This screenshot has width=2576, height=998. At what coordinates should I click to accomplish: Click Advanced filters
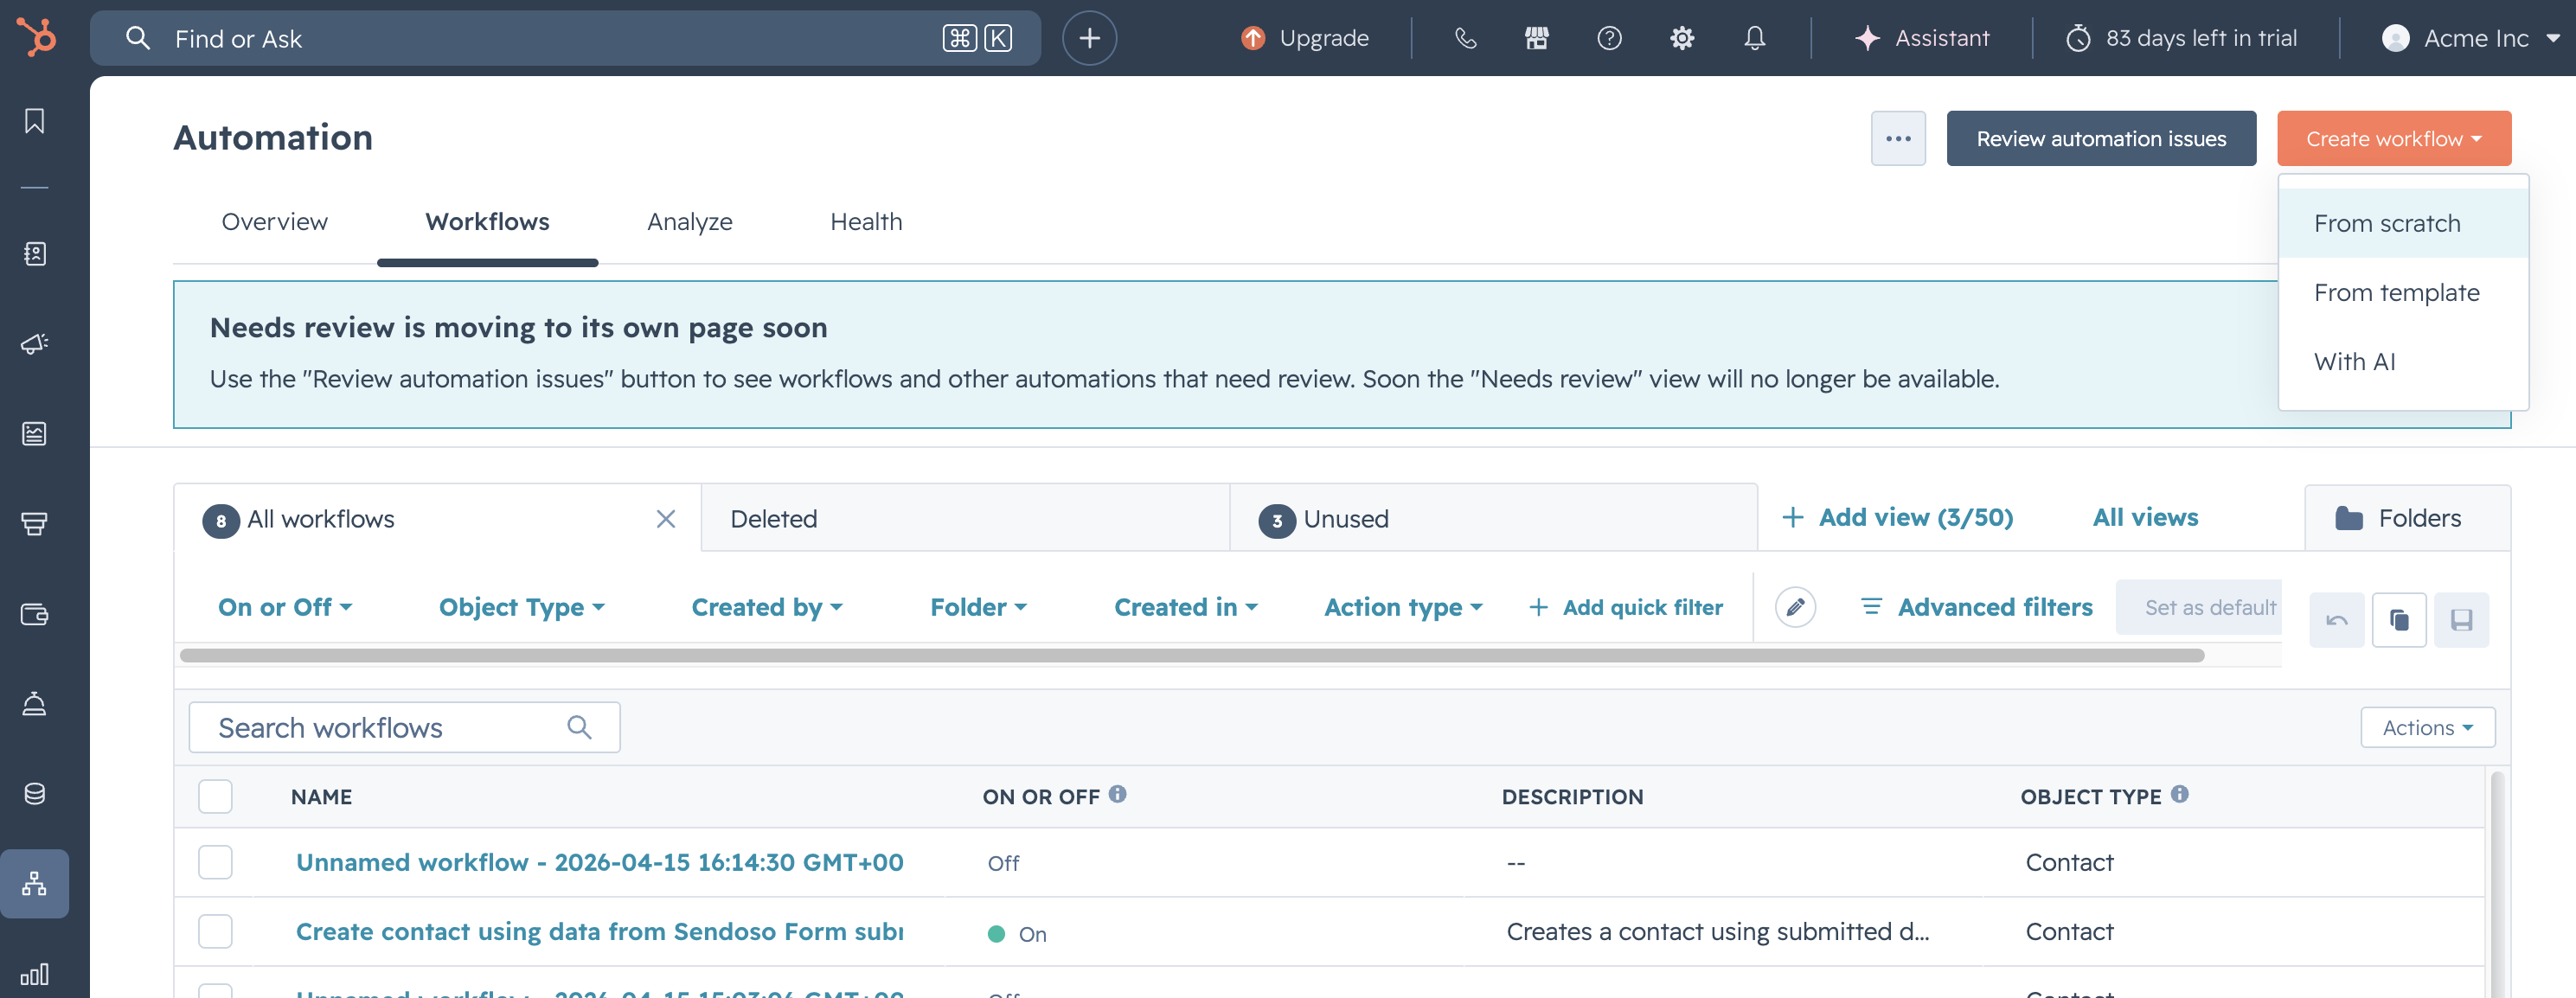pyautogui.click(x=1976, y=607)
